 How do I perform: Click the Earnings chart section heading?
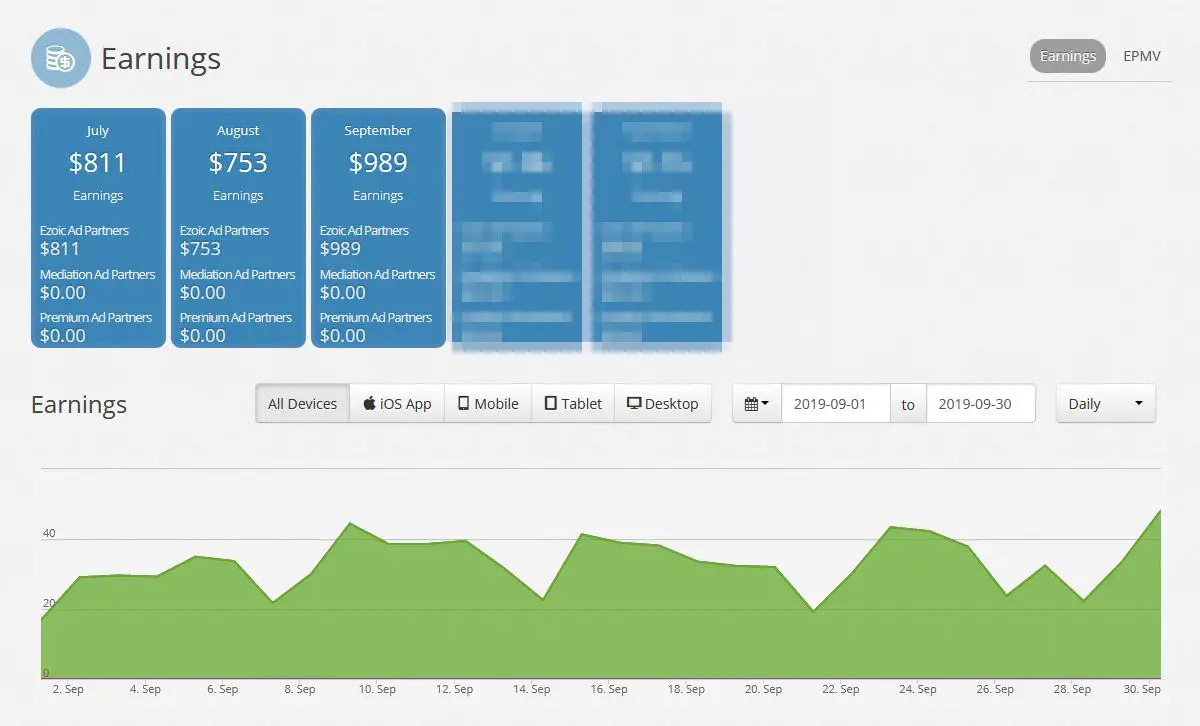(79, 404)
